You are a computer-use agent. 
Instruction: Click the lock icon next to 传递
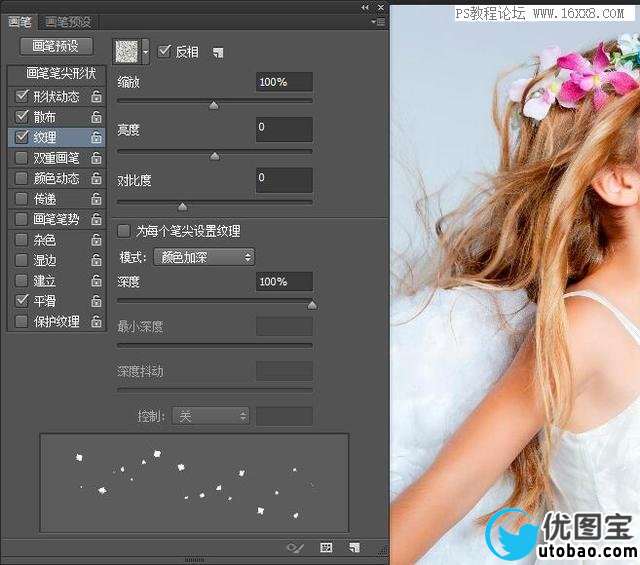(96, 199)
